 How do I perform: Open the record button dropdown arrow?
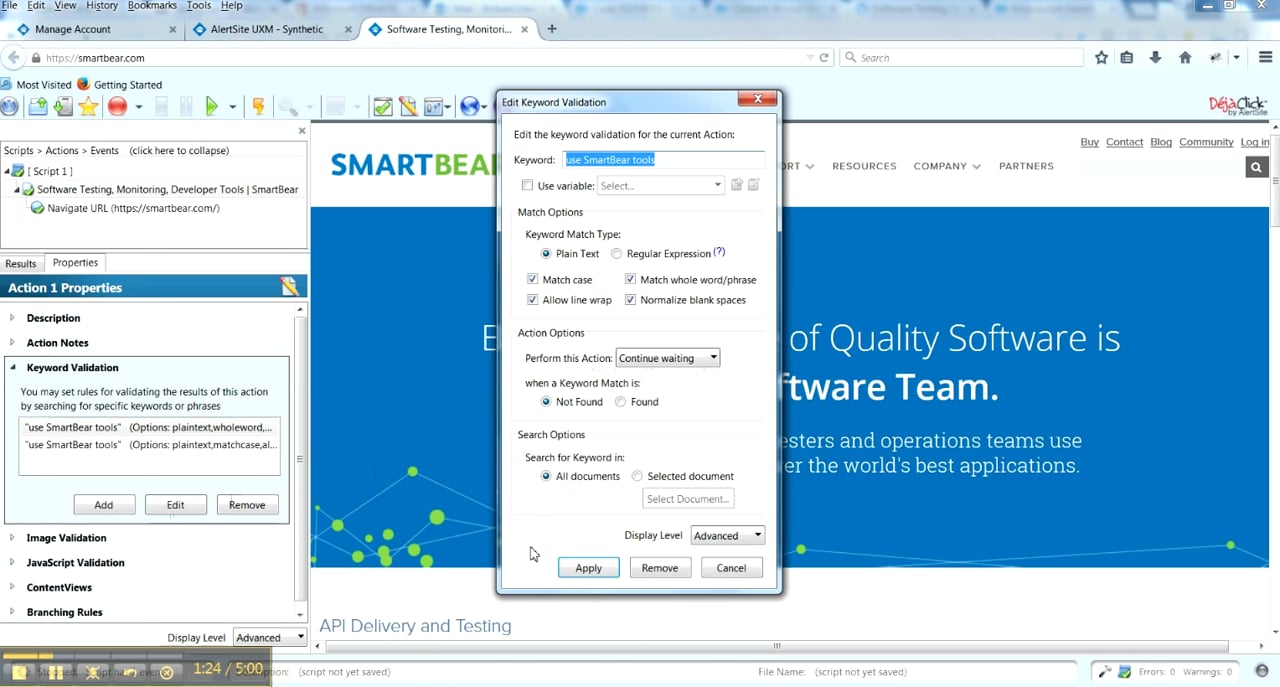click(139, 107)
